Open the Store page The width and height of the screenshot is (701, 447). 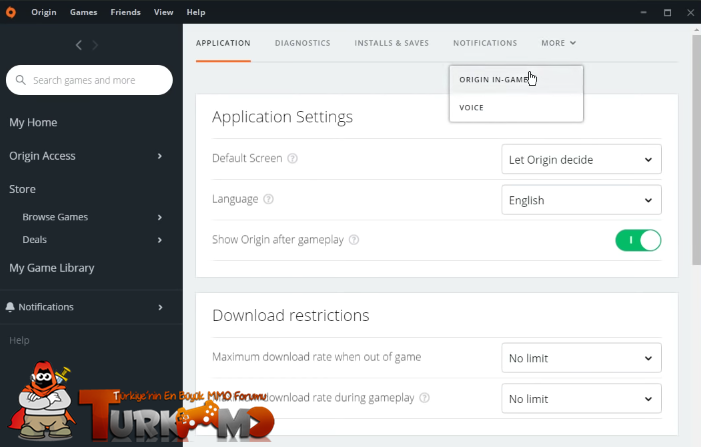tap(22, 189)
